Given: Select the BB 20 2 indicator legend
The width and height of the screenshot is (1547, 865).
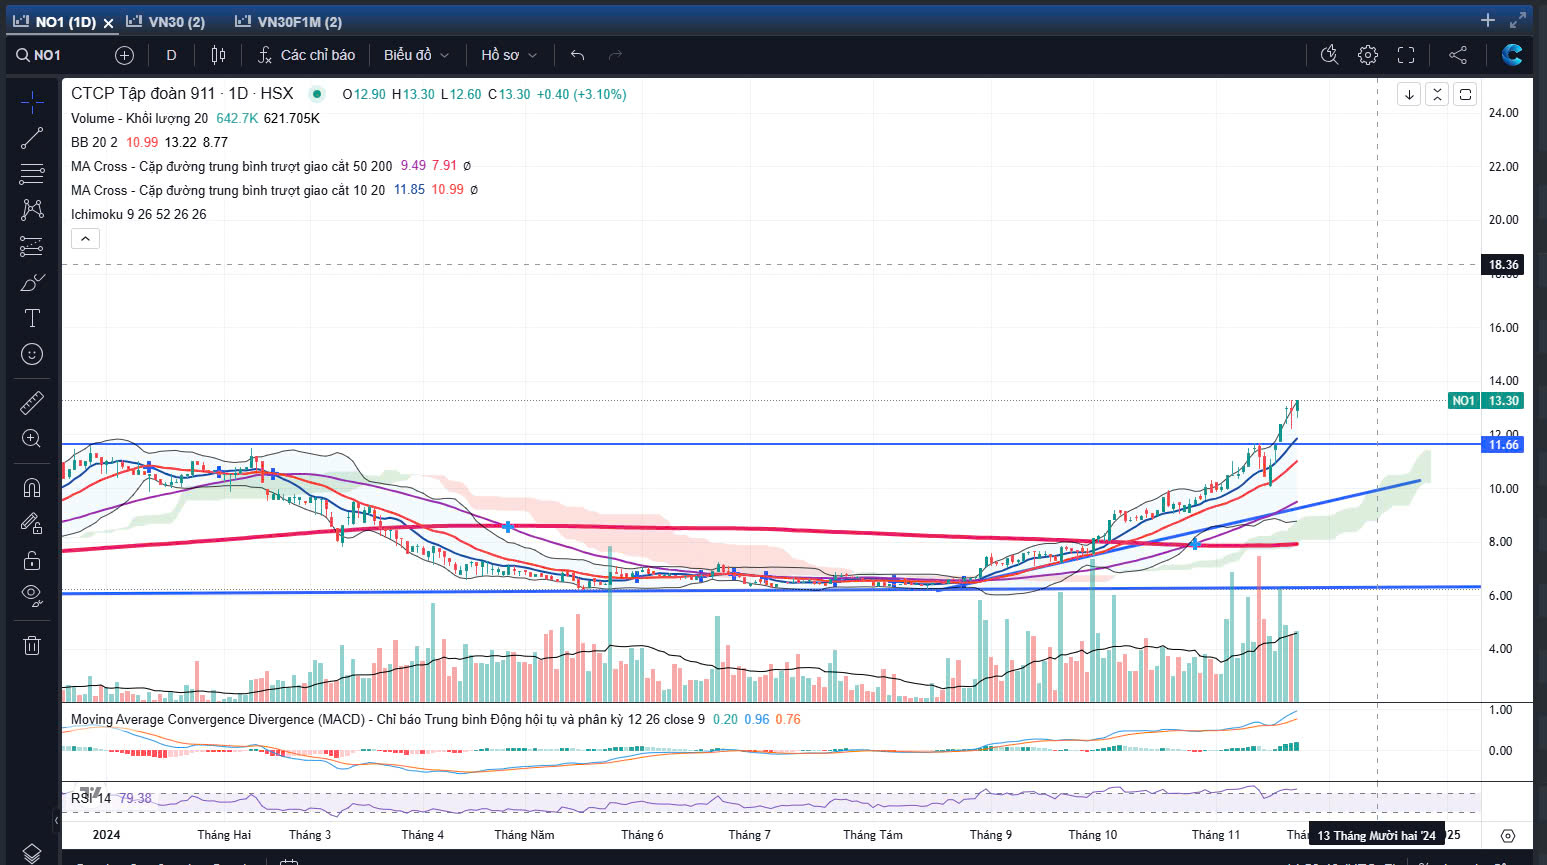Looking at the screenshot, I should [94, 142].
